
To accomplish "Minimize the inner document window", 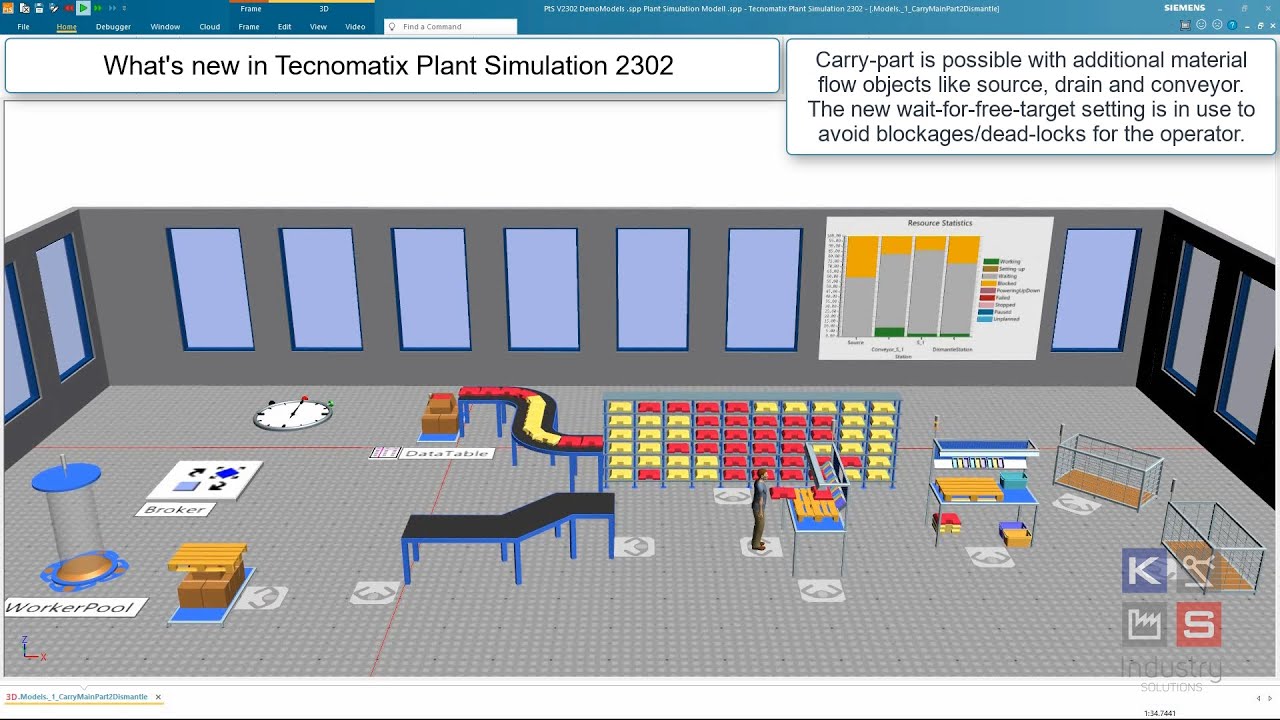I will (1247, 26).
